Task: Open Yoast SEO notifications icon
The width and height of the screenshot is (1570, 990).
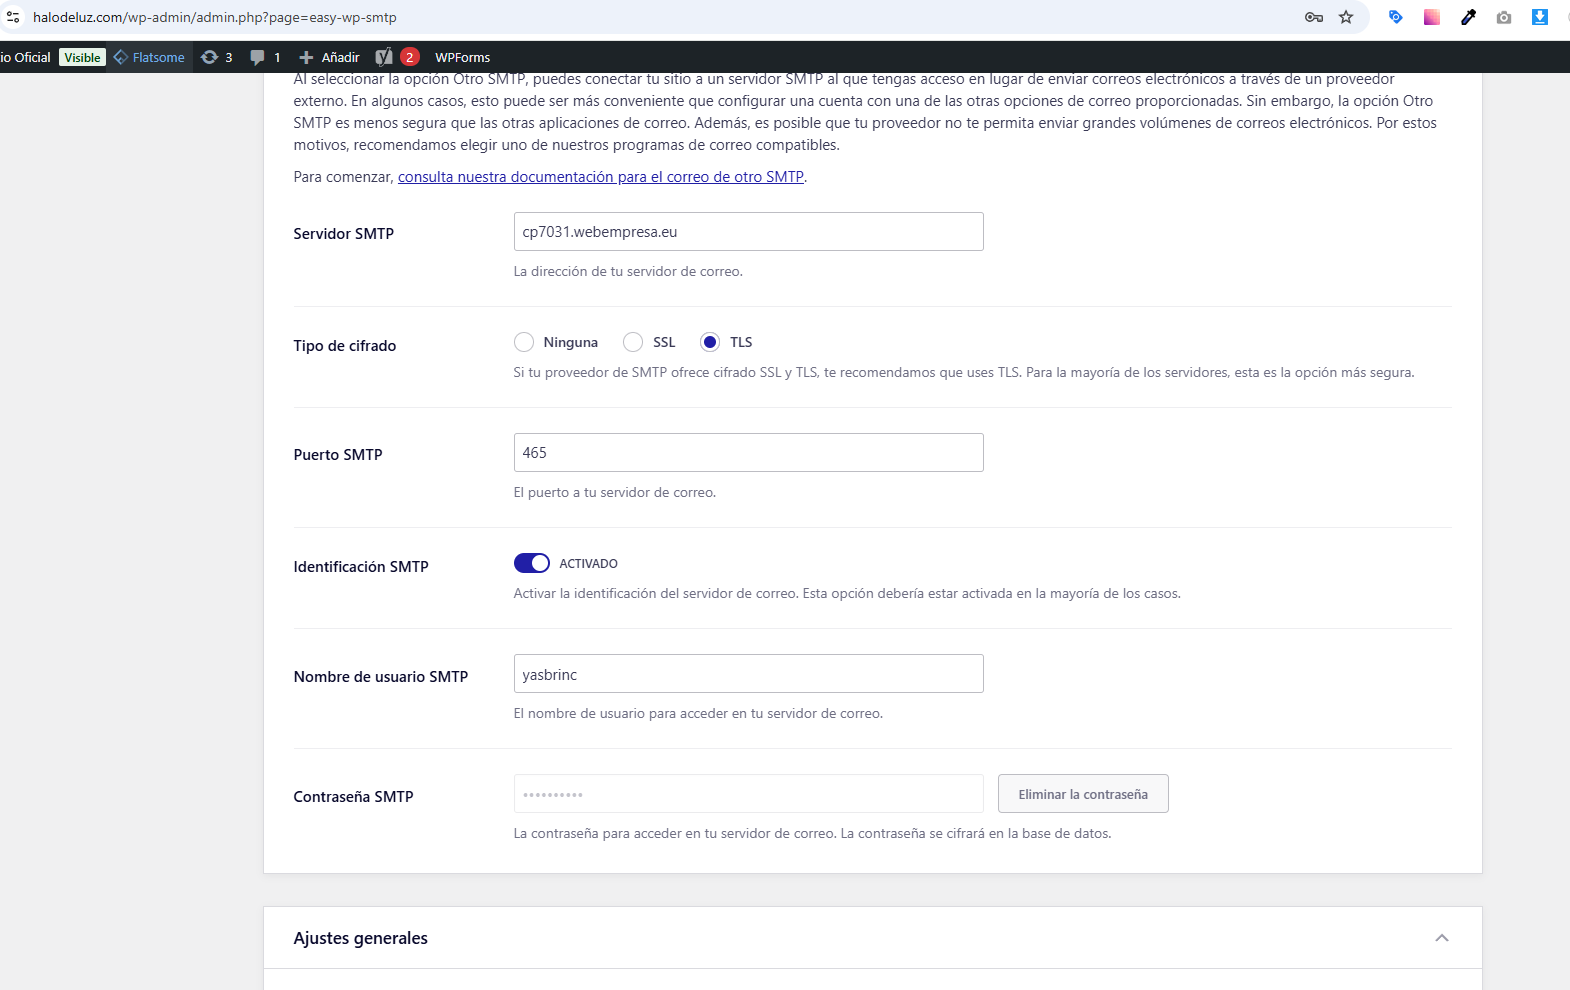Action: click(x=397, y=57)
